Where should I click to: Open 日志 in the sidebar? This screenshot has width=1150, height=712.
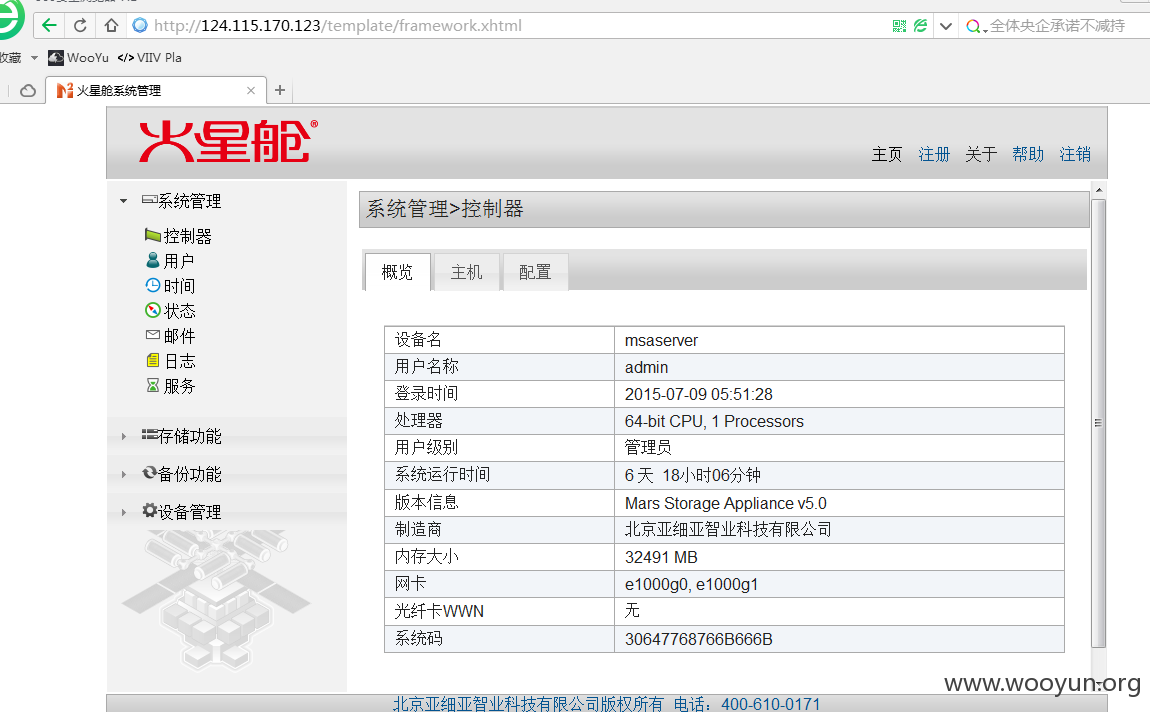click(180, 361)
